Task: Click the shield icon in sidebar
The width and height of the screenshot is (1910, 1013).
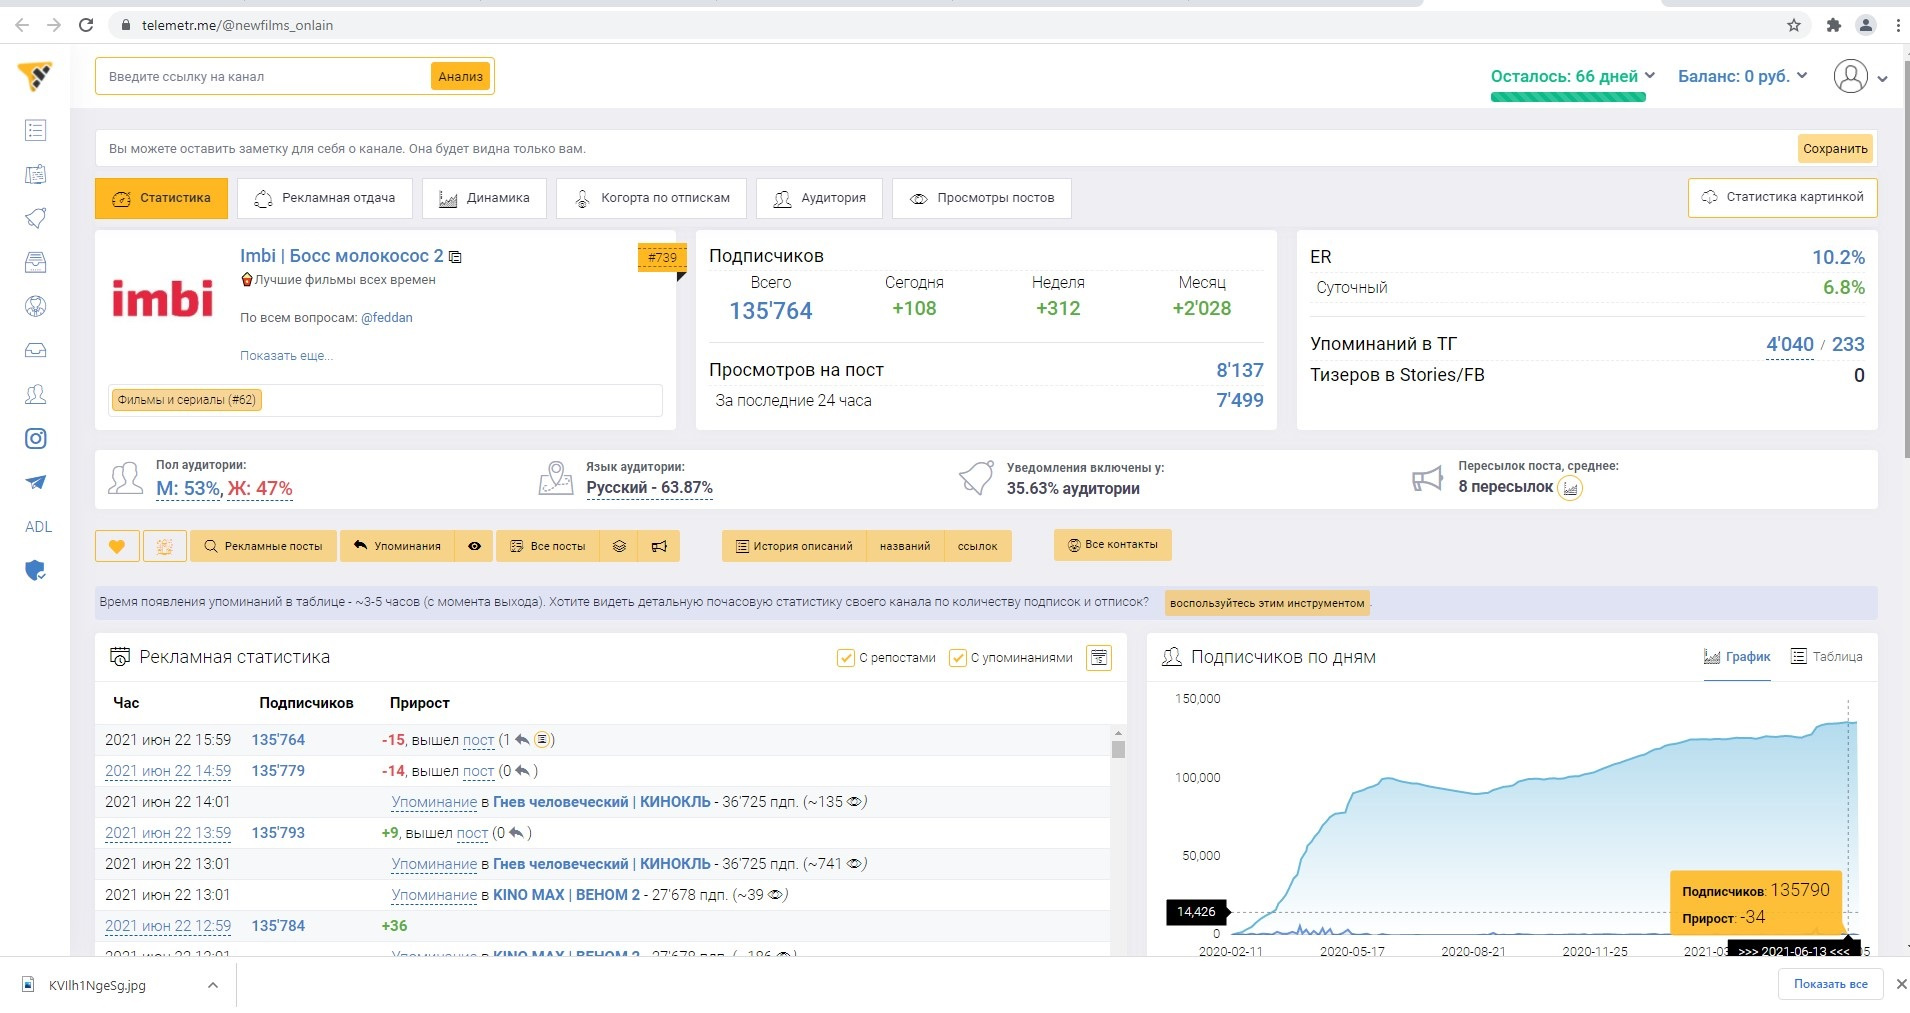Action: [x=36, y=571]
